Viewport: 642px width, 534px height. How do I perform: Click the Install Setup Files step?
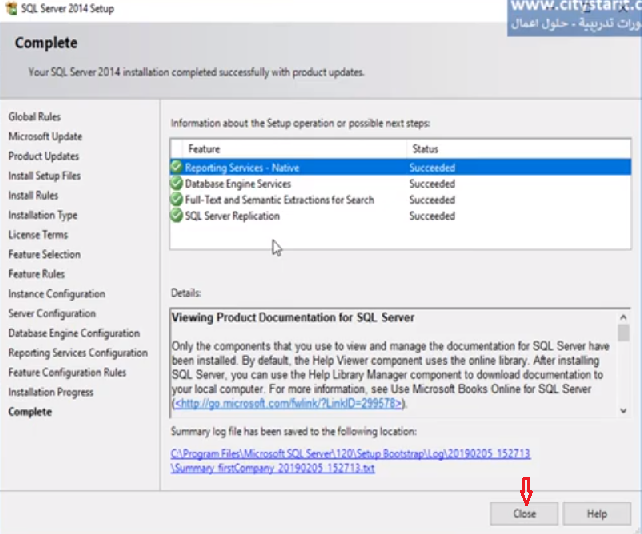(x=44, y=176)
